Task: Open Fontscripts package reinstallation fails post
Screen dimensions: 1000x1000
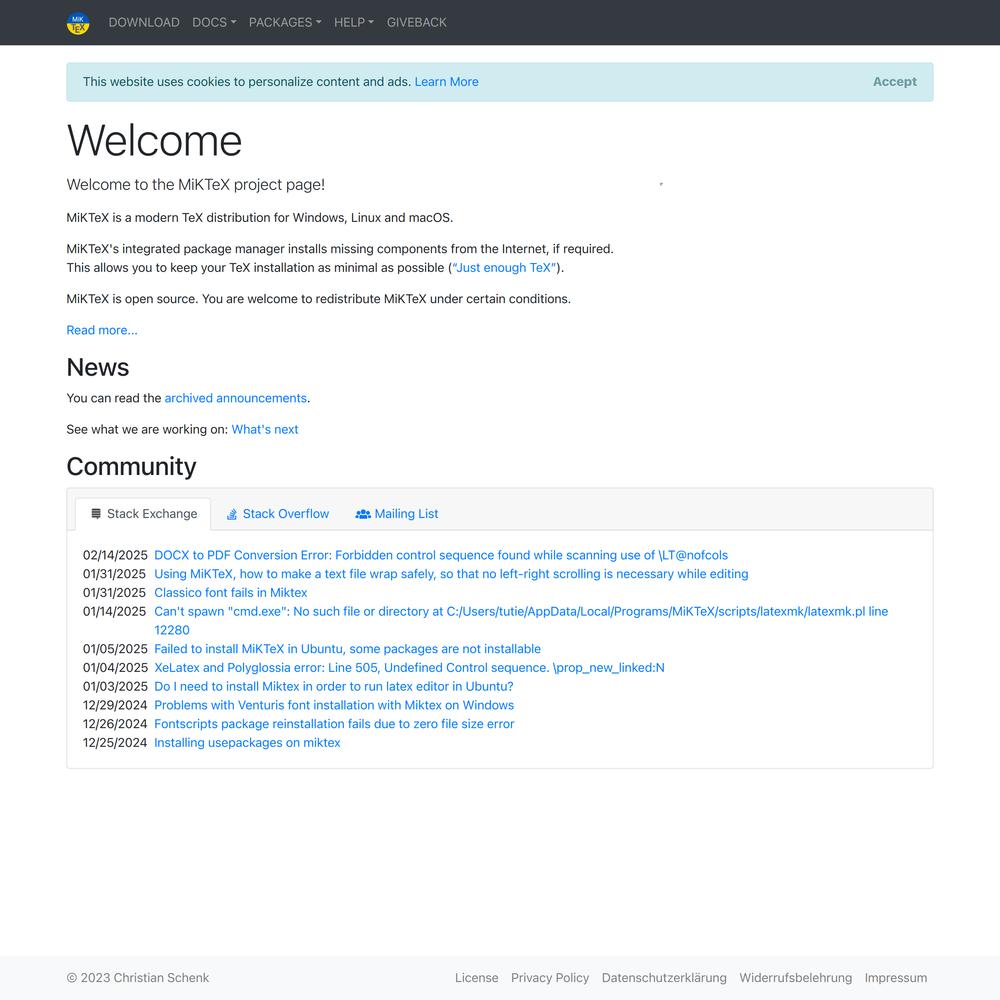Action: [334, 724]
